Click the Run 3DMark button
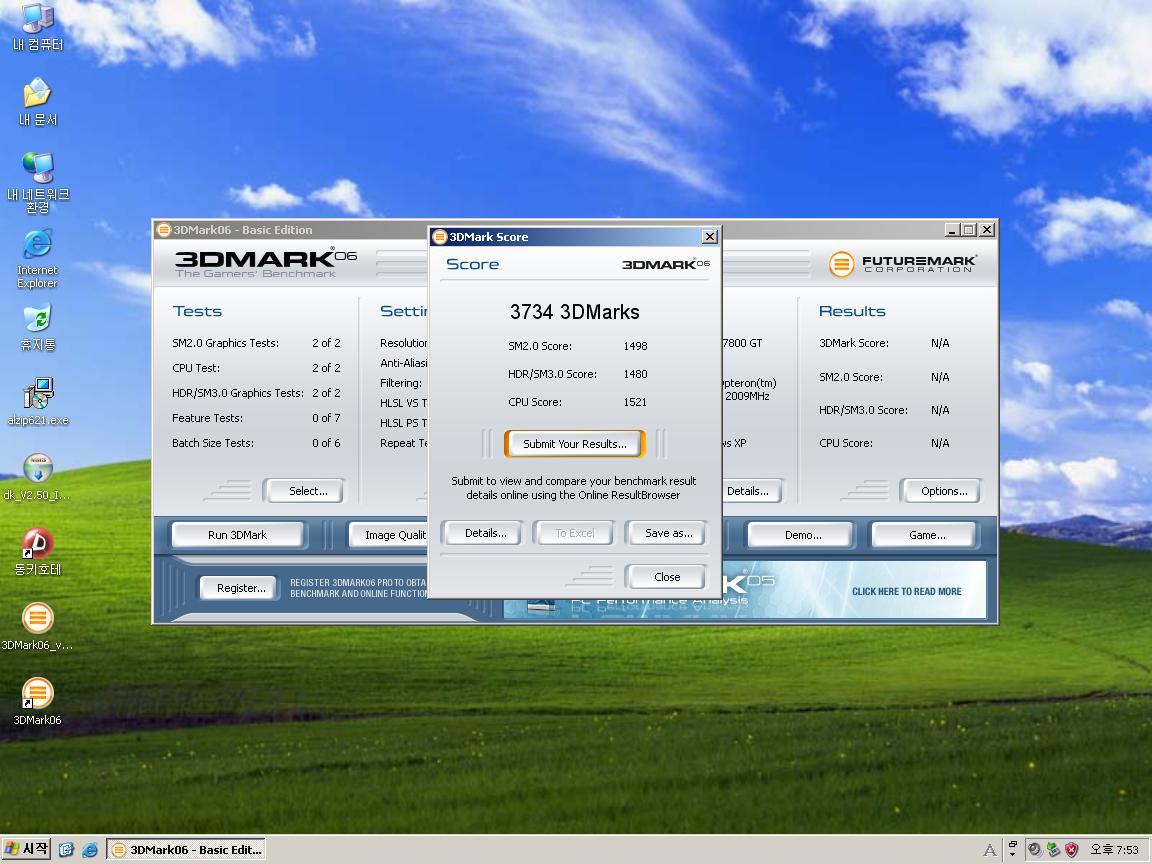Screen dimensions: 1152x864 [x=237, y=535]
